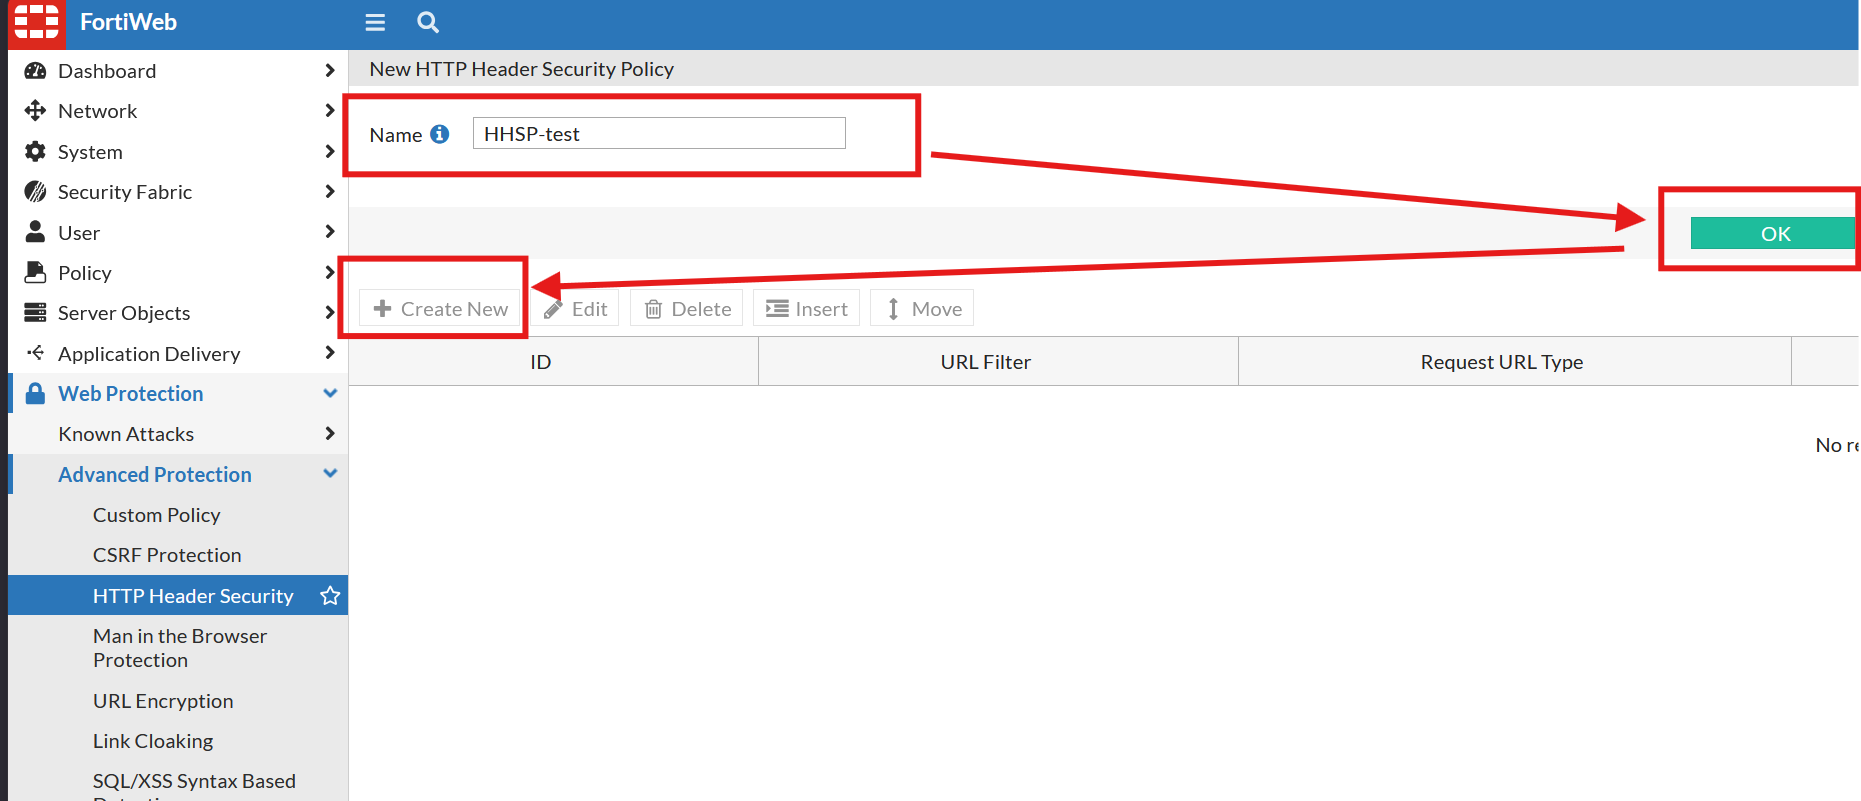Open the Security Fabric menu label
Screen dimensions: 1861x801
click(x=125, y=192)
